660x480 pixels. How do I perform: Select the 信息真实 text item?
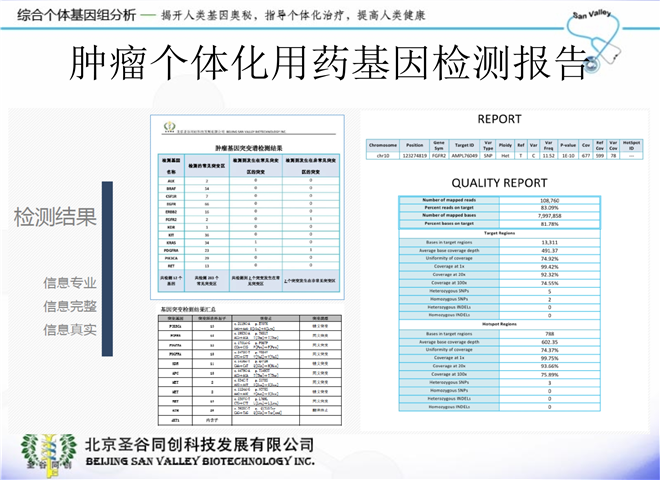click(x=70, y=329)
